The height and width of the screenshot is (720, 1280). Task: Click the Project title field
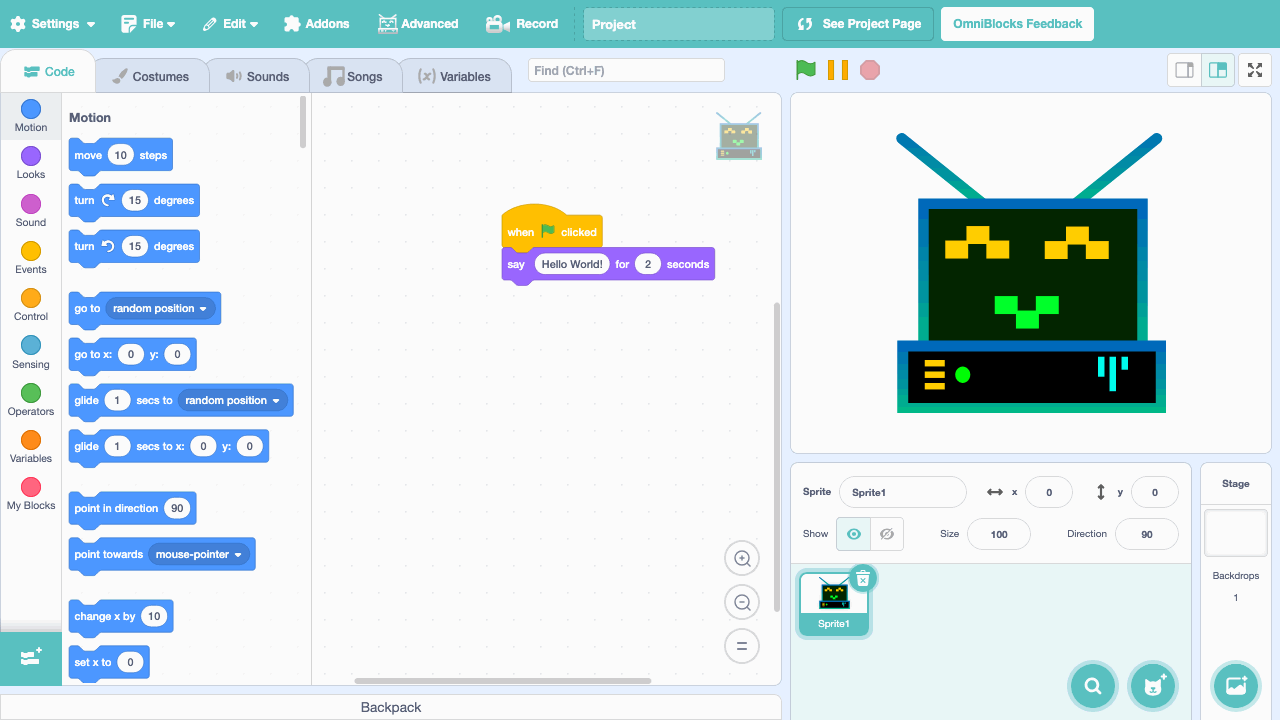679,24
